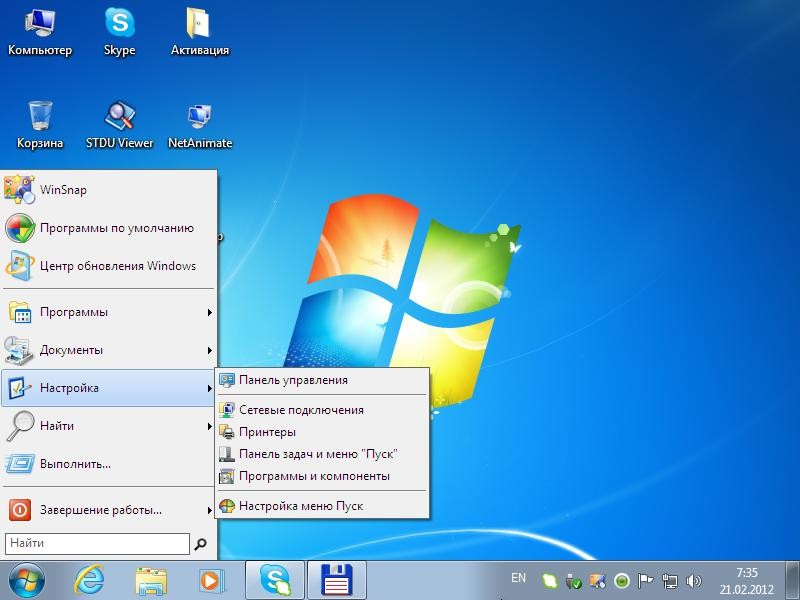The image size is (800, 600).
Task: Launch Internet Explorer from the taskbar
Action: (89, 581)
